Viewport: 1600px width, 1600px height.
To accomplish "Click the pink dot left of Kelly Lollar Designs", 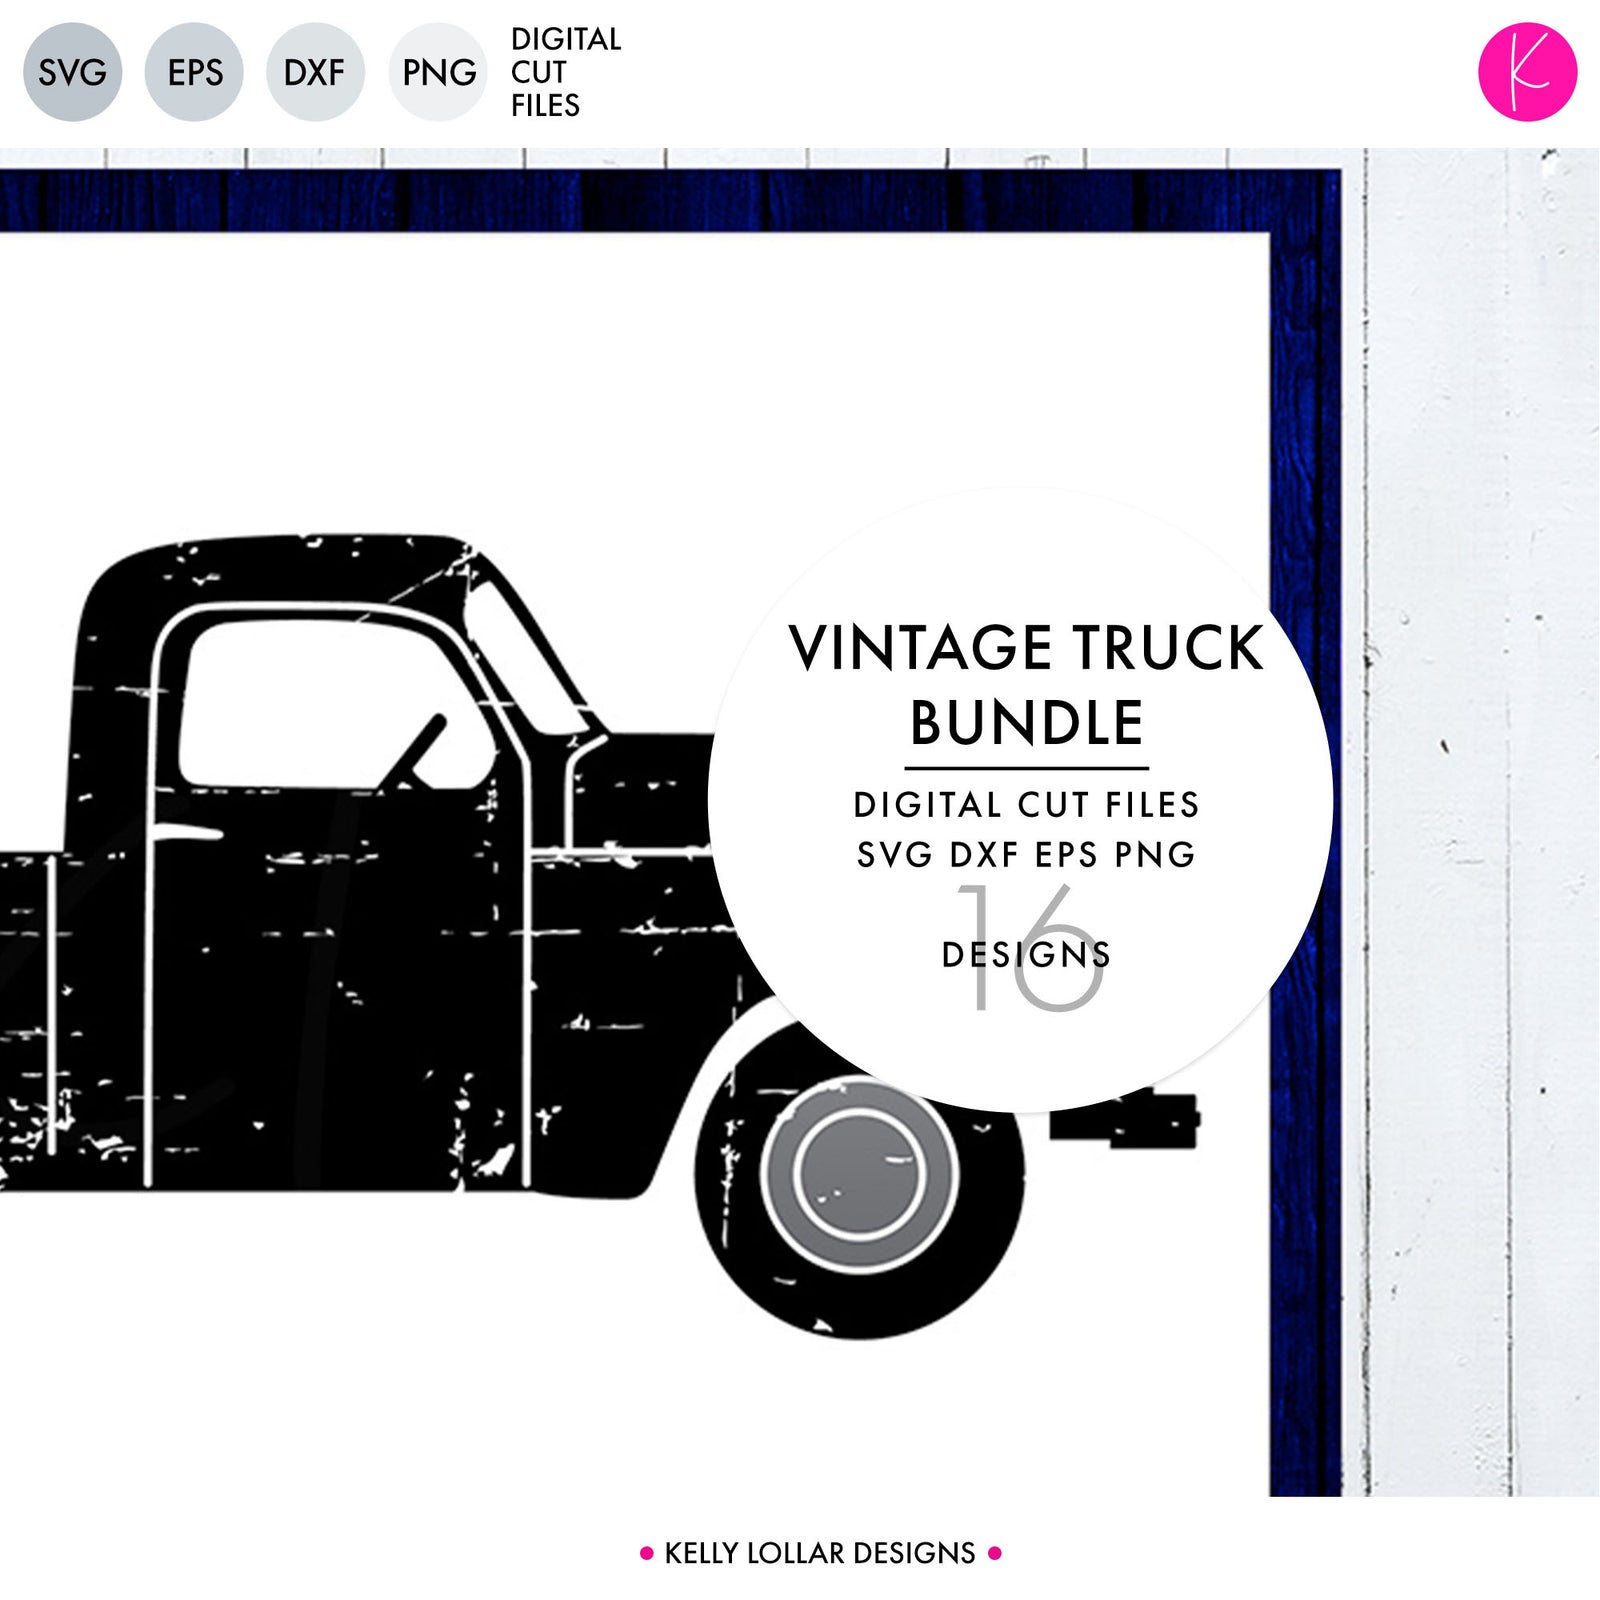I will pos(646,1553).
